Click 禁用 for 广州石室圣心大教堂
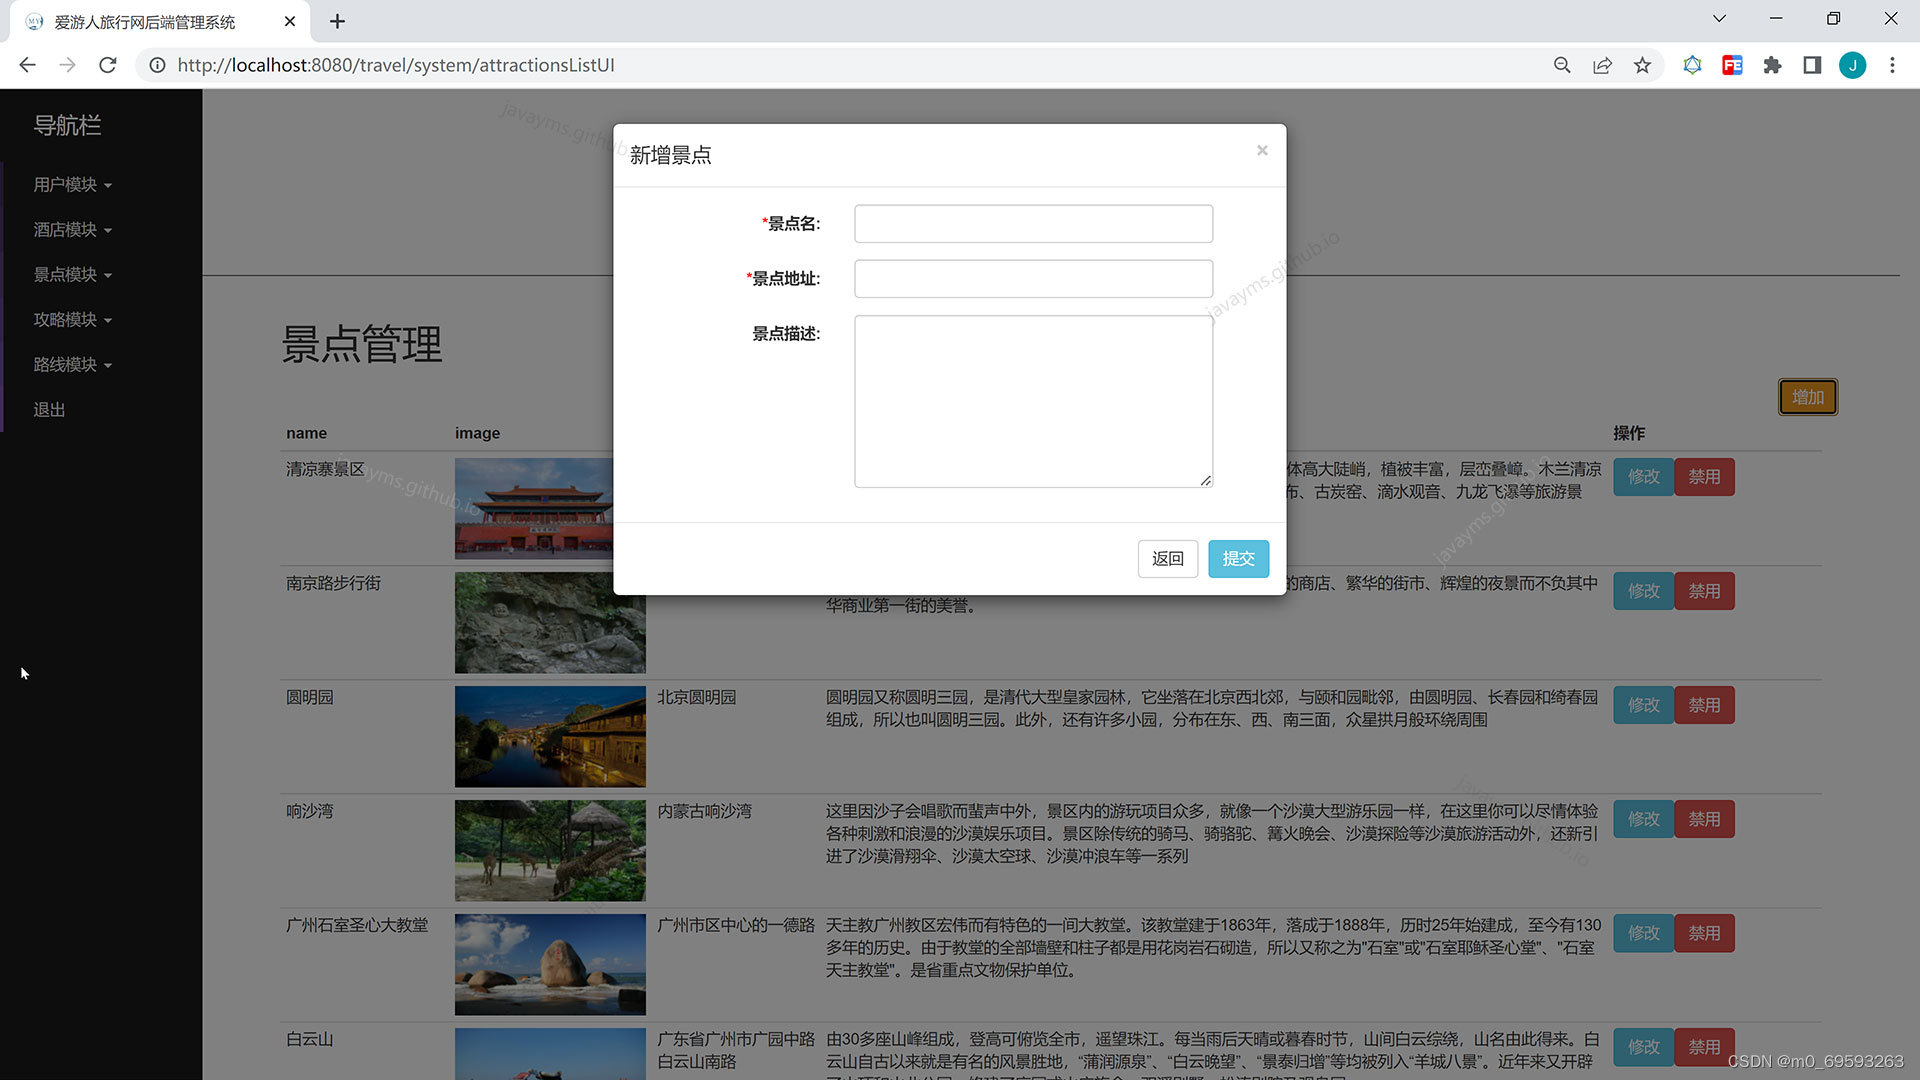1920x1080 pixels. (x=1704, y=933)
